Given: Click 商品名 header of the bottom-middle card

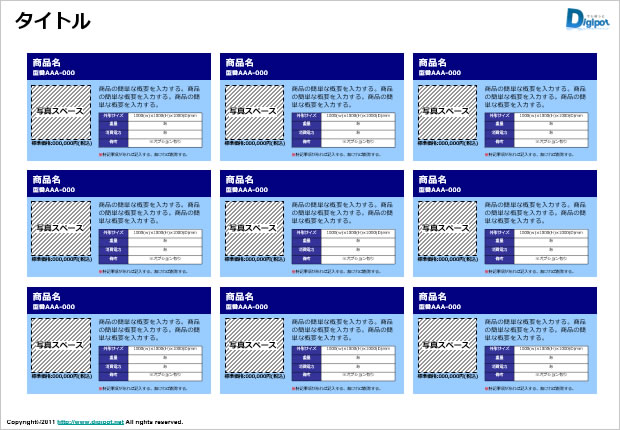Looking at the screenshot, I should (241, 296).
